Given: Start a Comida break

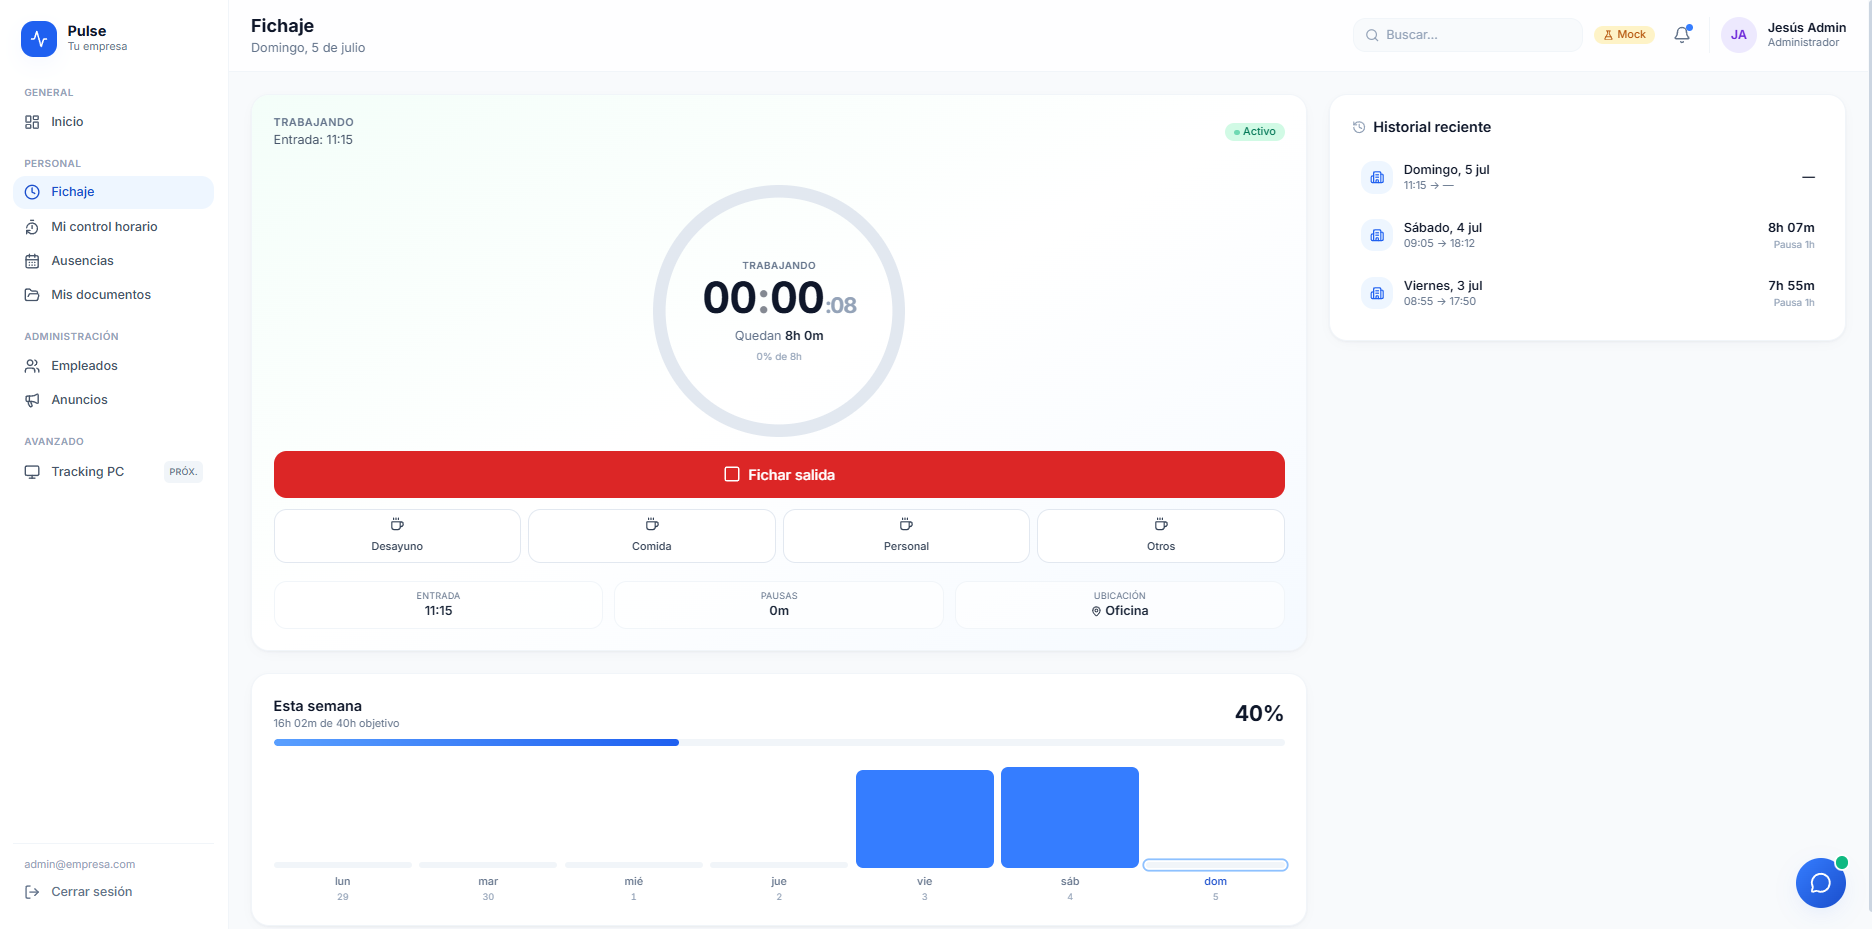Looking at the screenshot, I should click(652, 536).
